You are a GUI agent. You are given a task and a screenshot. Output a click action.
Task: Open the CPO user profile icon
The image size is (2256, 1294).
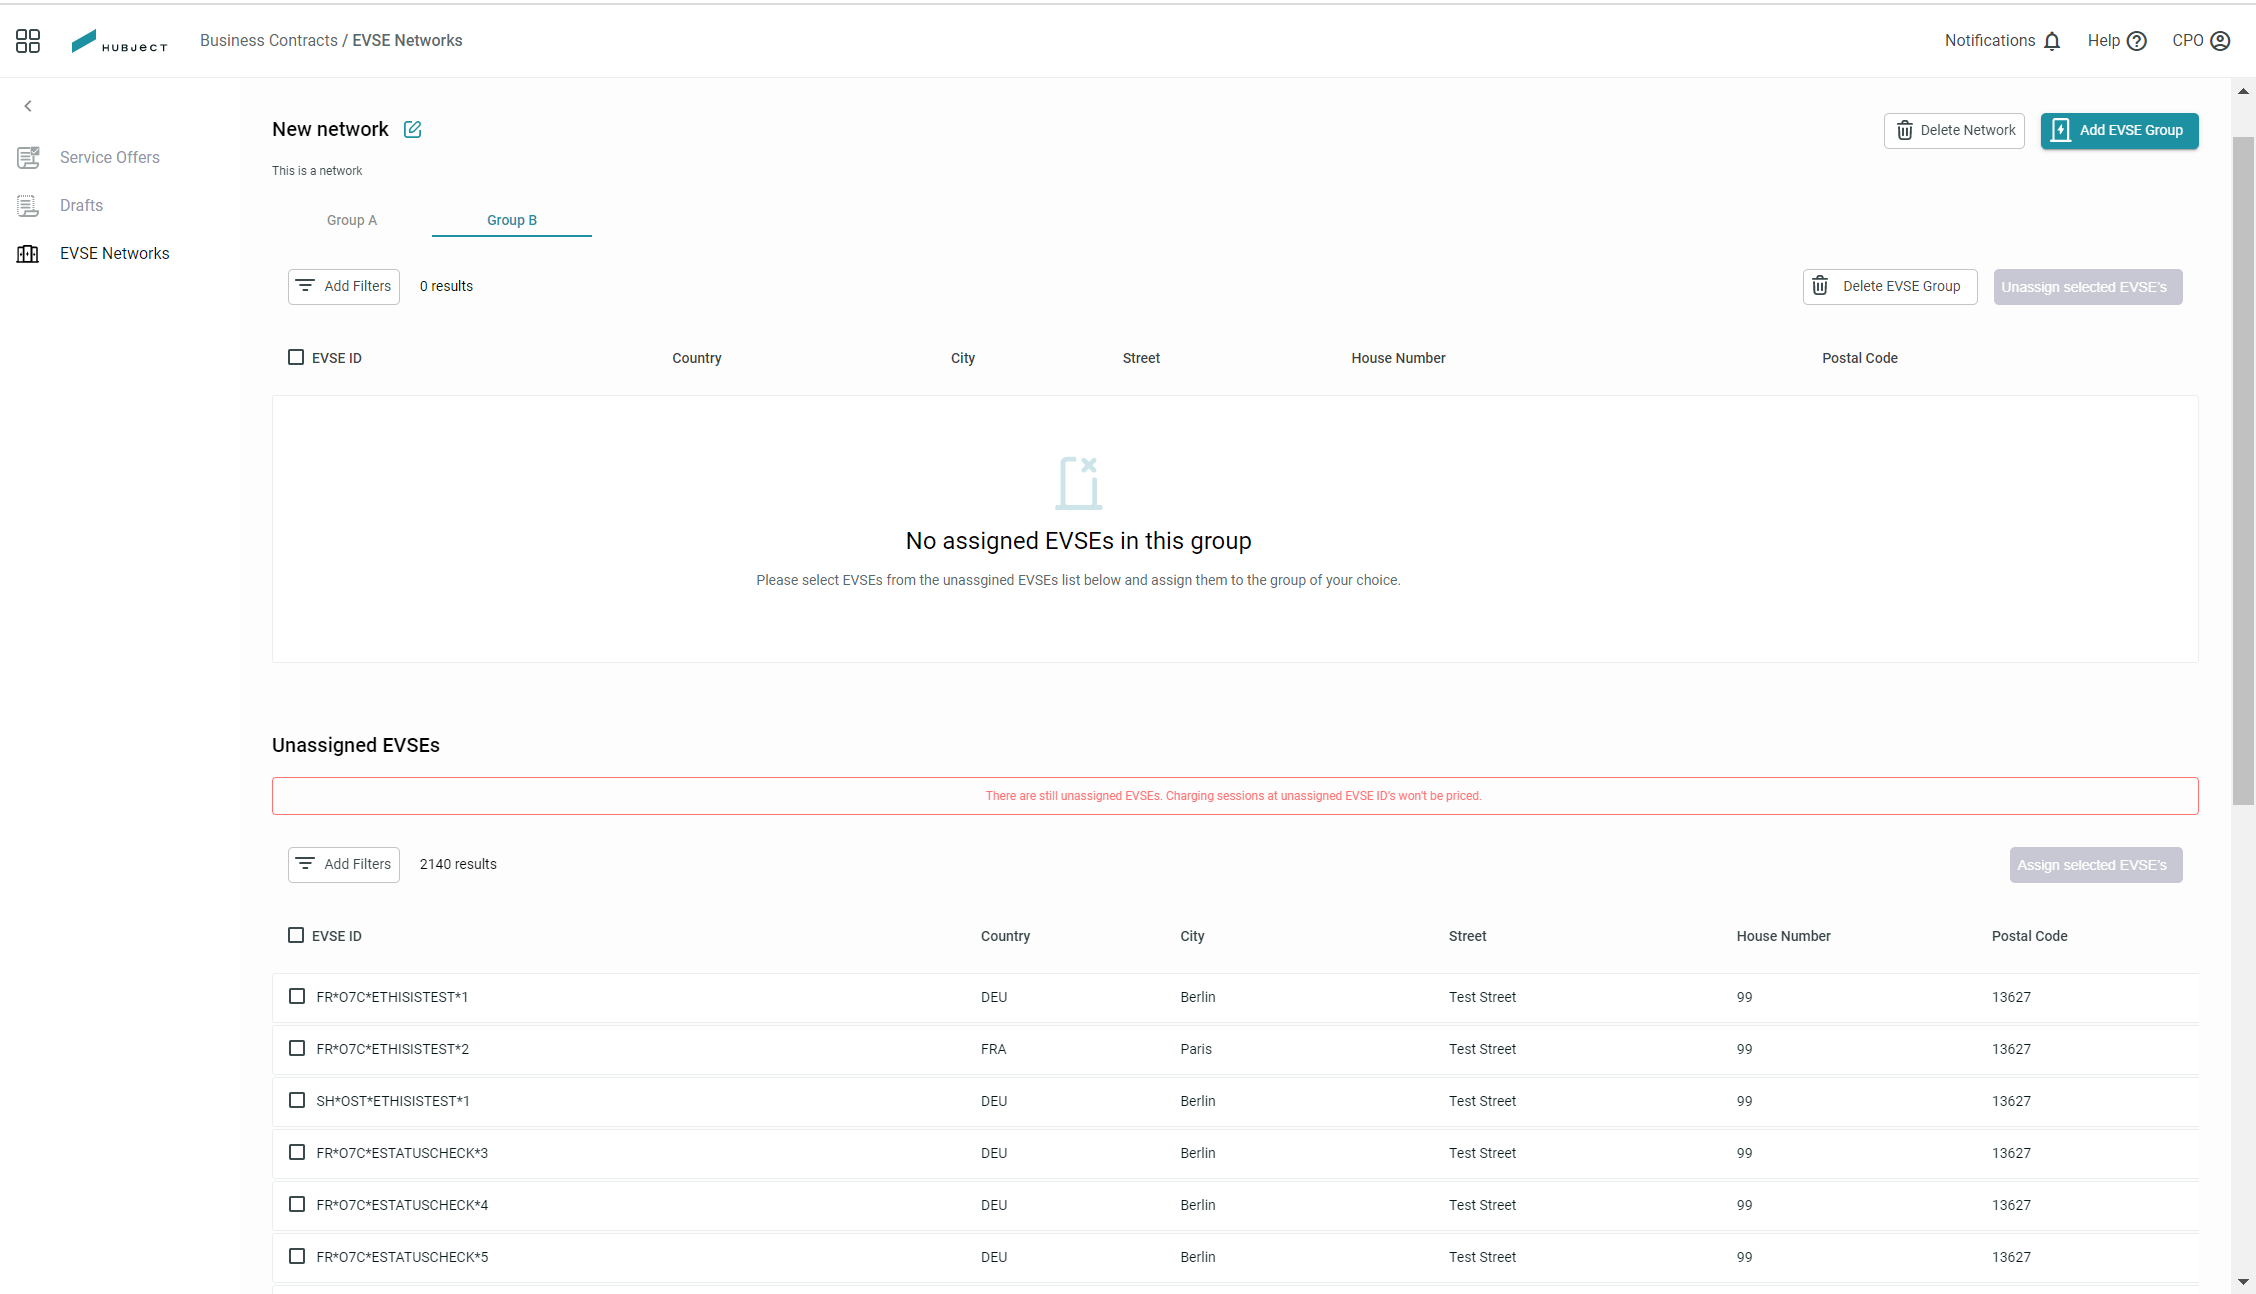click(x=2220, y=41)
